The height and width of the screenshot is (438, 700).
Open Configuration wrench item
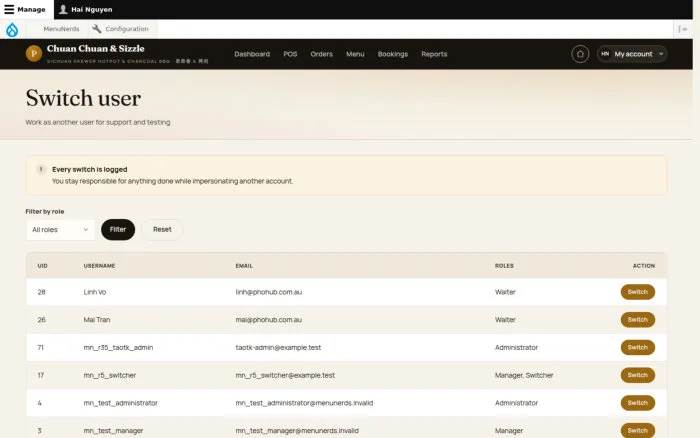click(x=121, y=29)
